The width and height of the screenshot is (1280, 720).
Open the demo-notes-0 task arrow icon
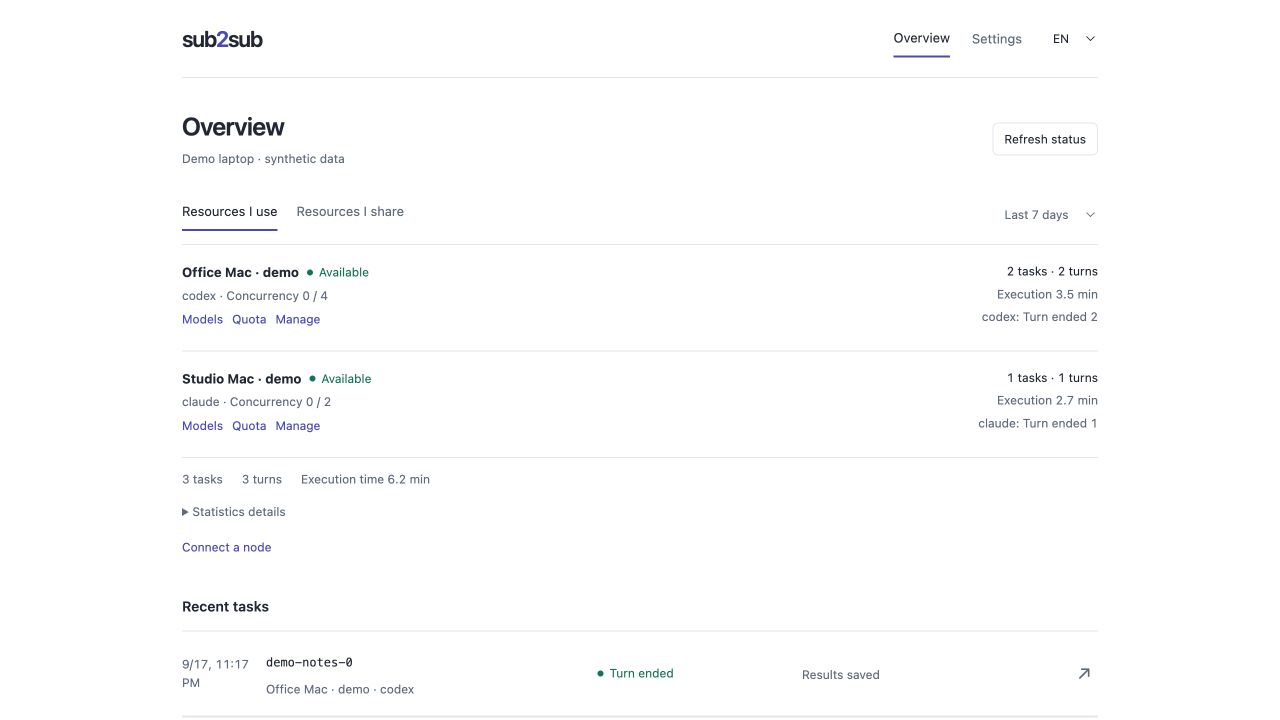tap(1084, 674)
